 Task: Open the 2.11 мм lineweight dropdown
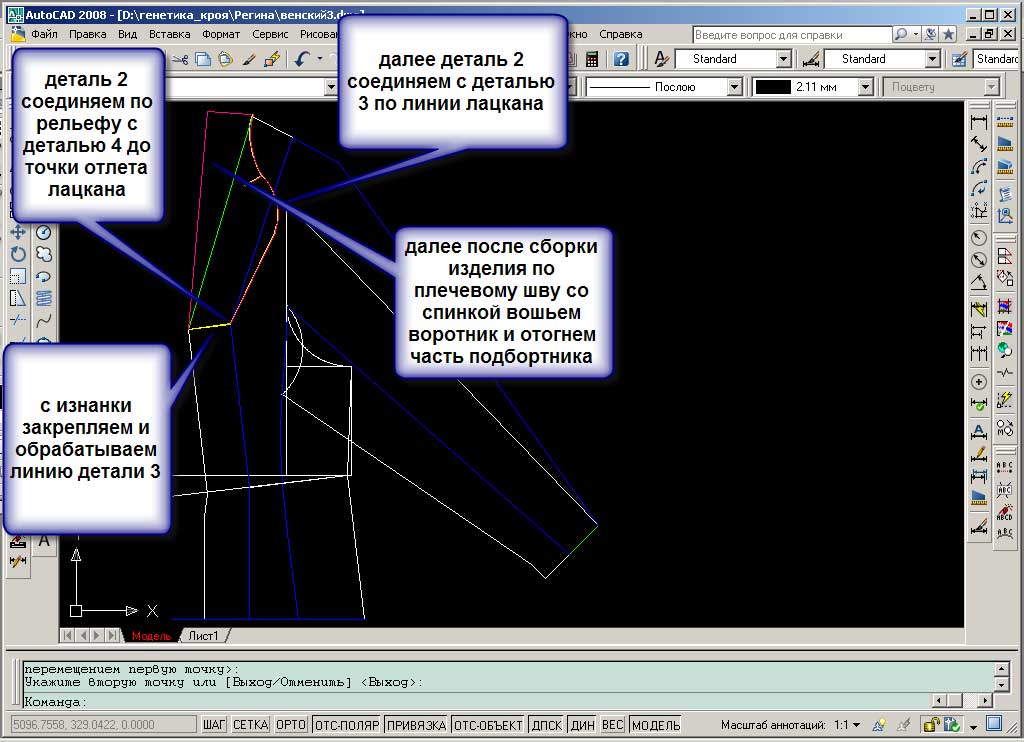click(x=865, y=87)
